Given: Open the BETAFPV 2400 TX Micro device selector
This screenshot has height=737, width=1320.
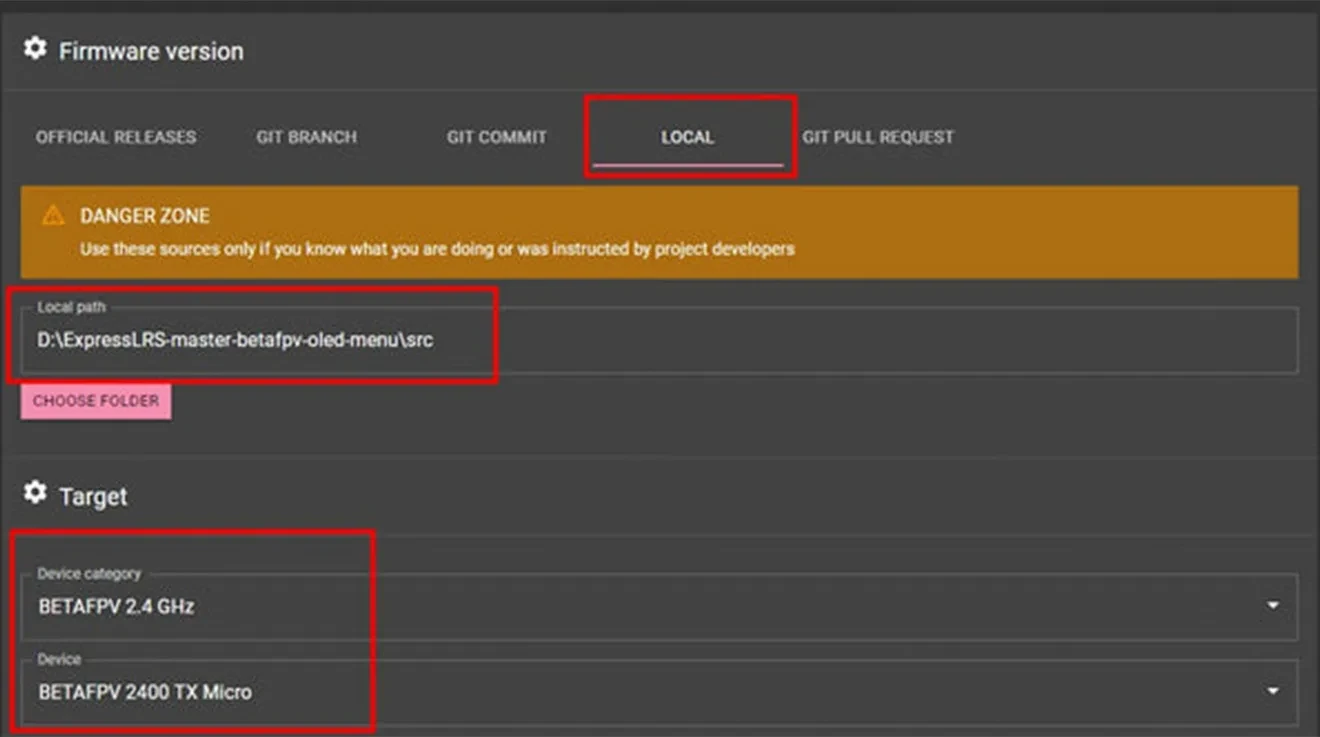Looking at the screenshot, I should pos(640,692).
